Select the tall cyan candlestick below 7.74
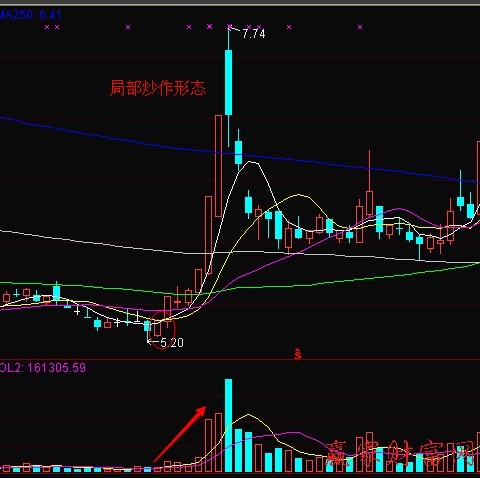This screenshot has width=480, height=478. 228,82
